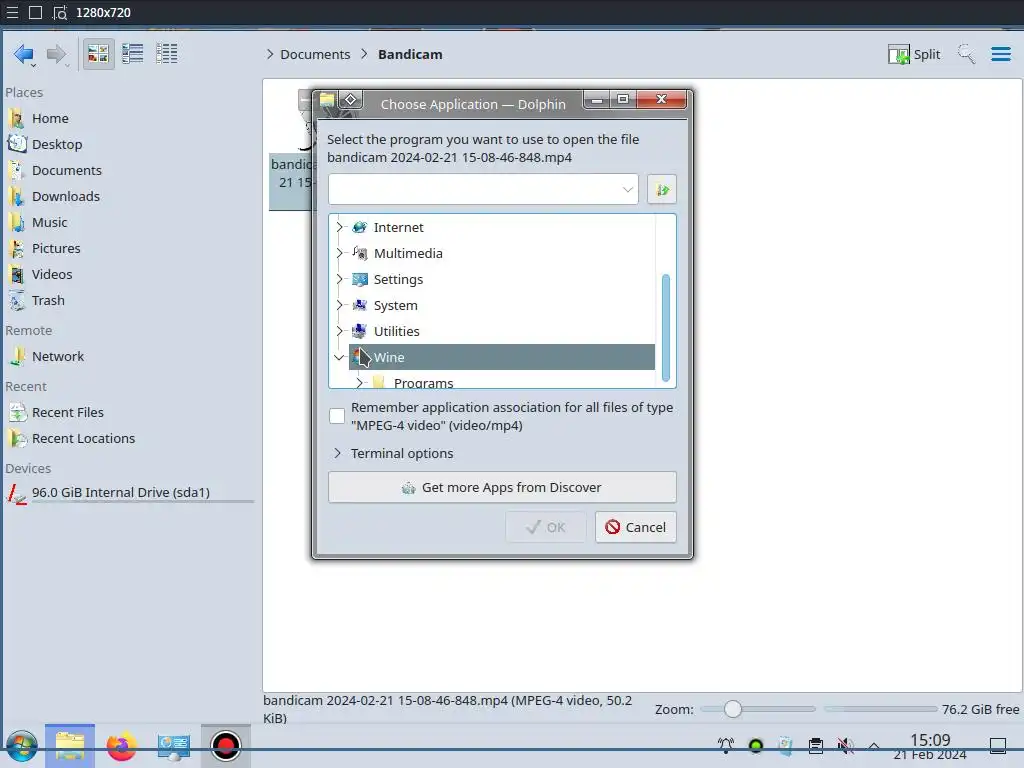The image size is (1024, 768).
Task: Expand the System category
Action: 339,306
